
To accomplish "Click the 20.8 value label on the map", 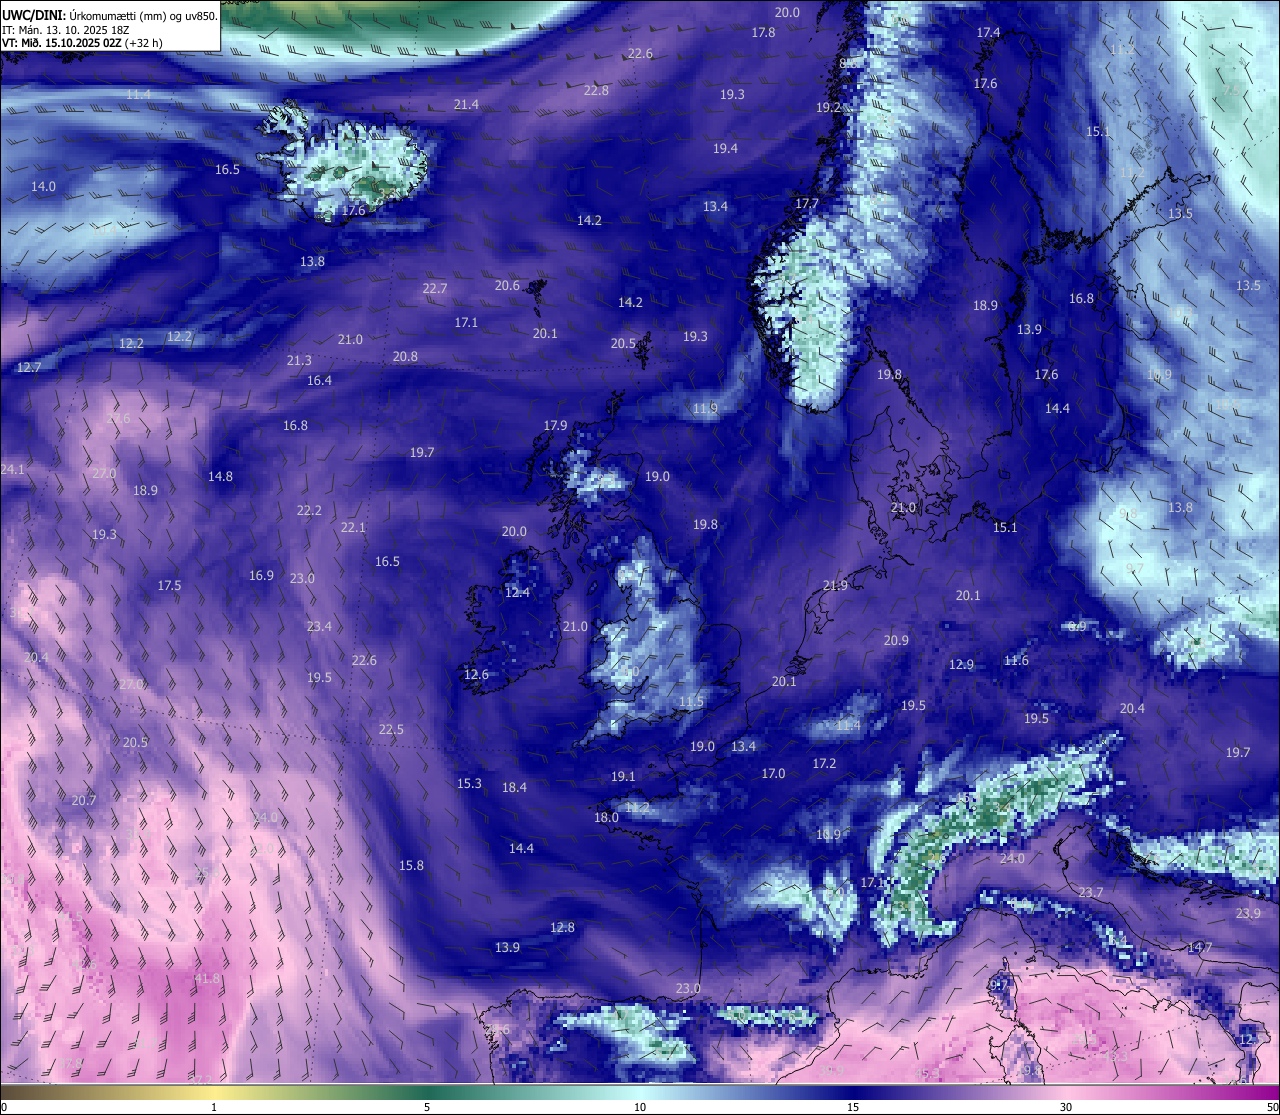I will point(405,357).
